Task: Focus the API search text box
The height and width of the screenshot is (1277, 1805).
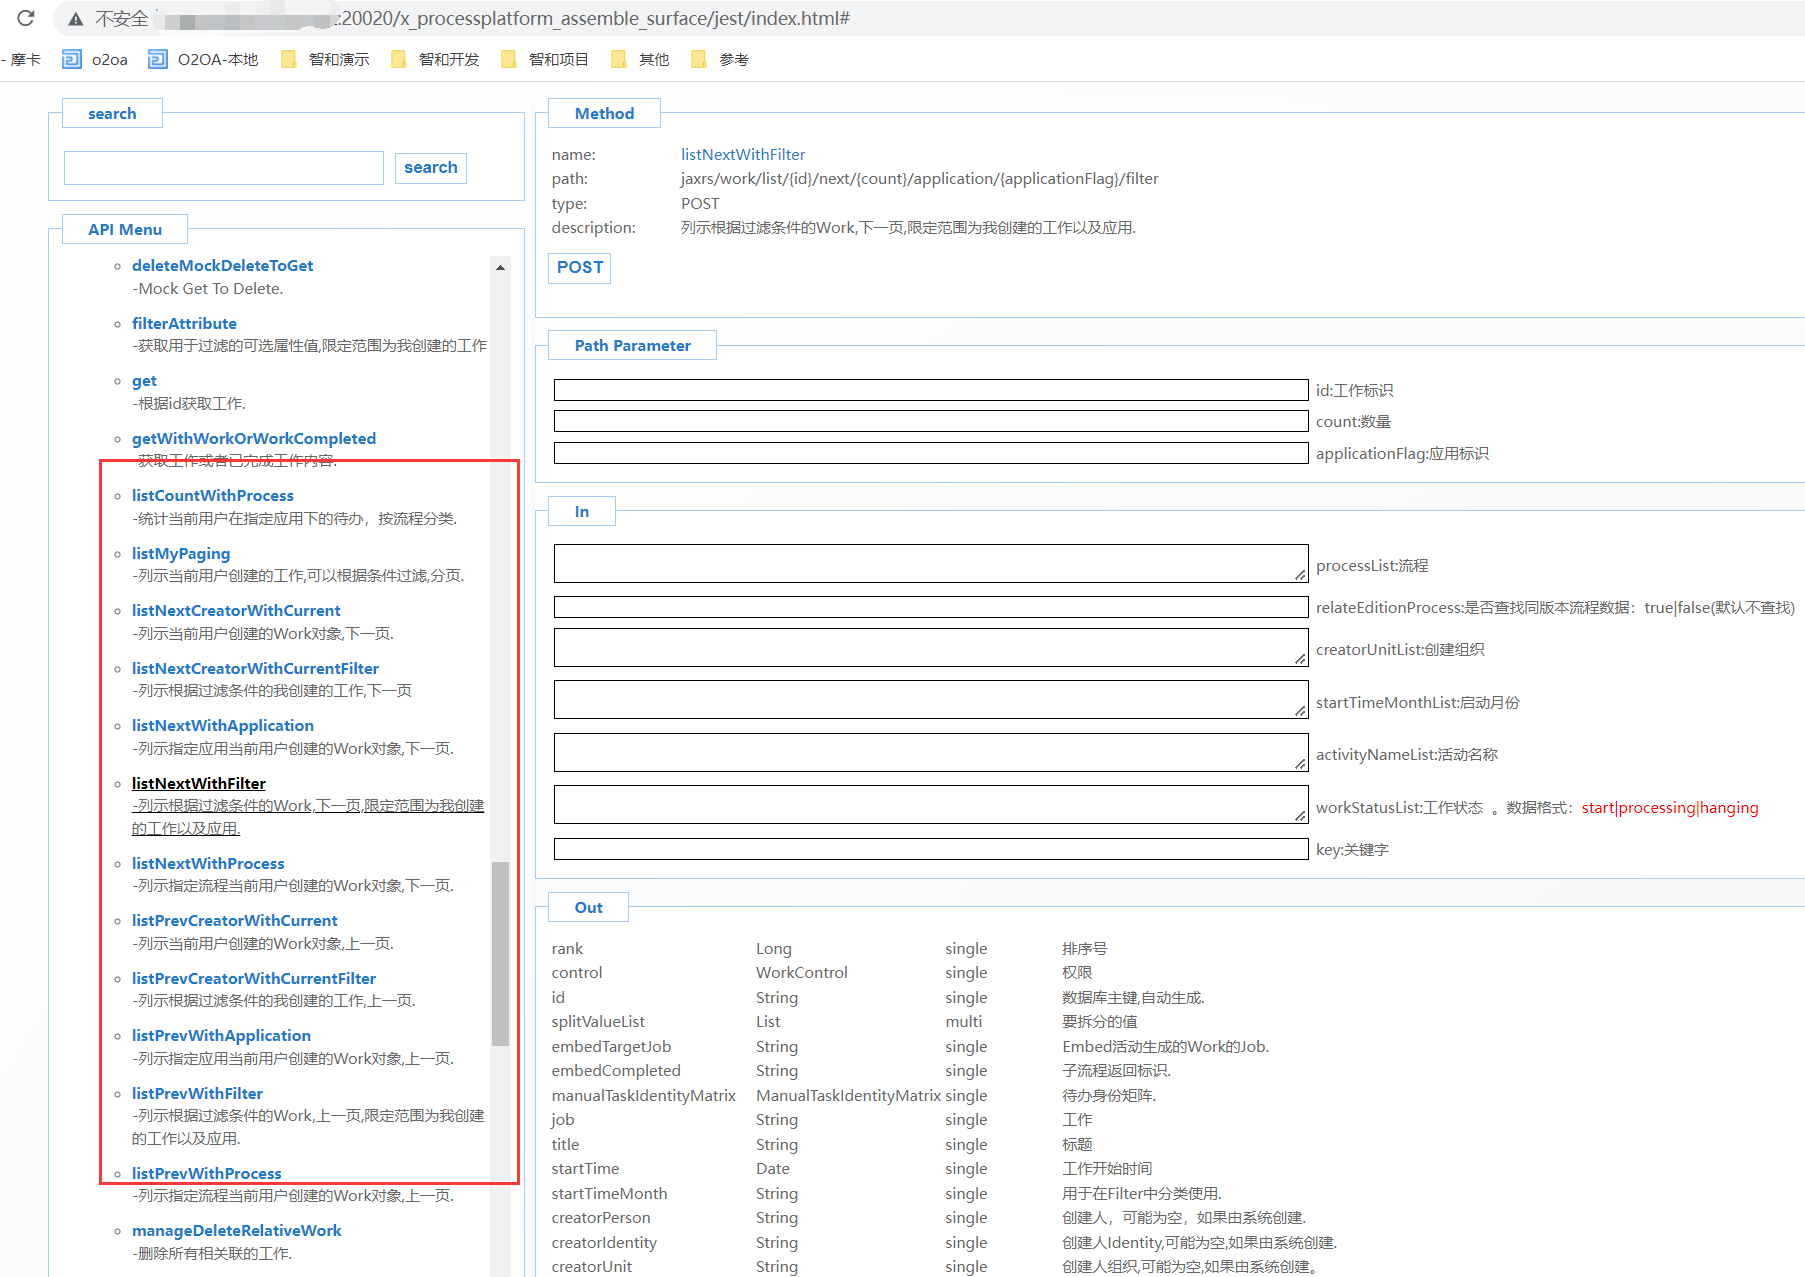Action: pos(224,168)
